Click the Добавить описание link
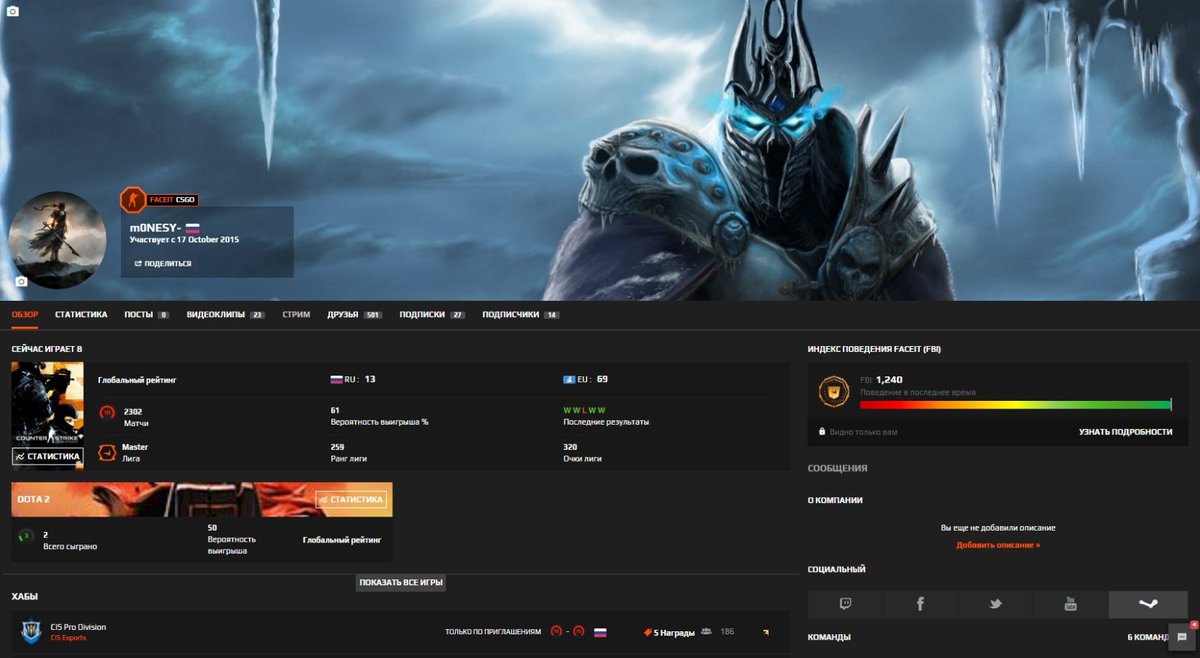 coord(998,545)
